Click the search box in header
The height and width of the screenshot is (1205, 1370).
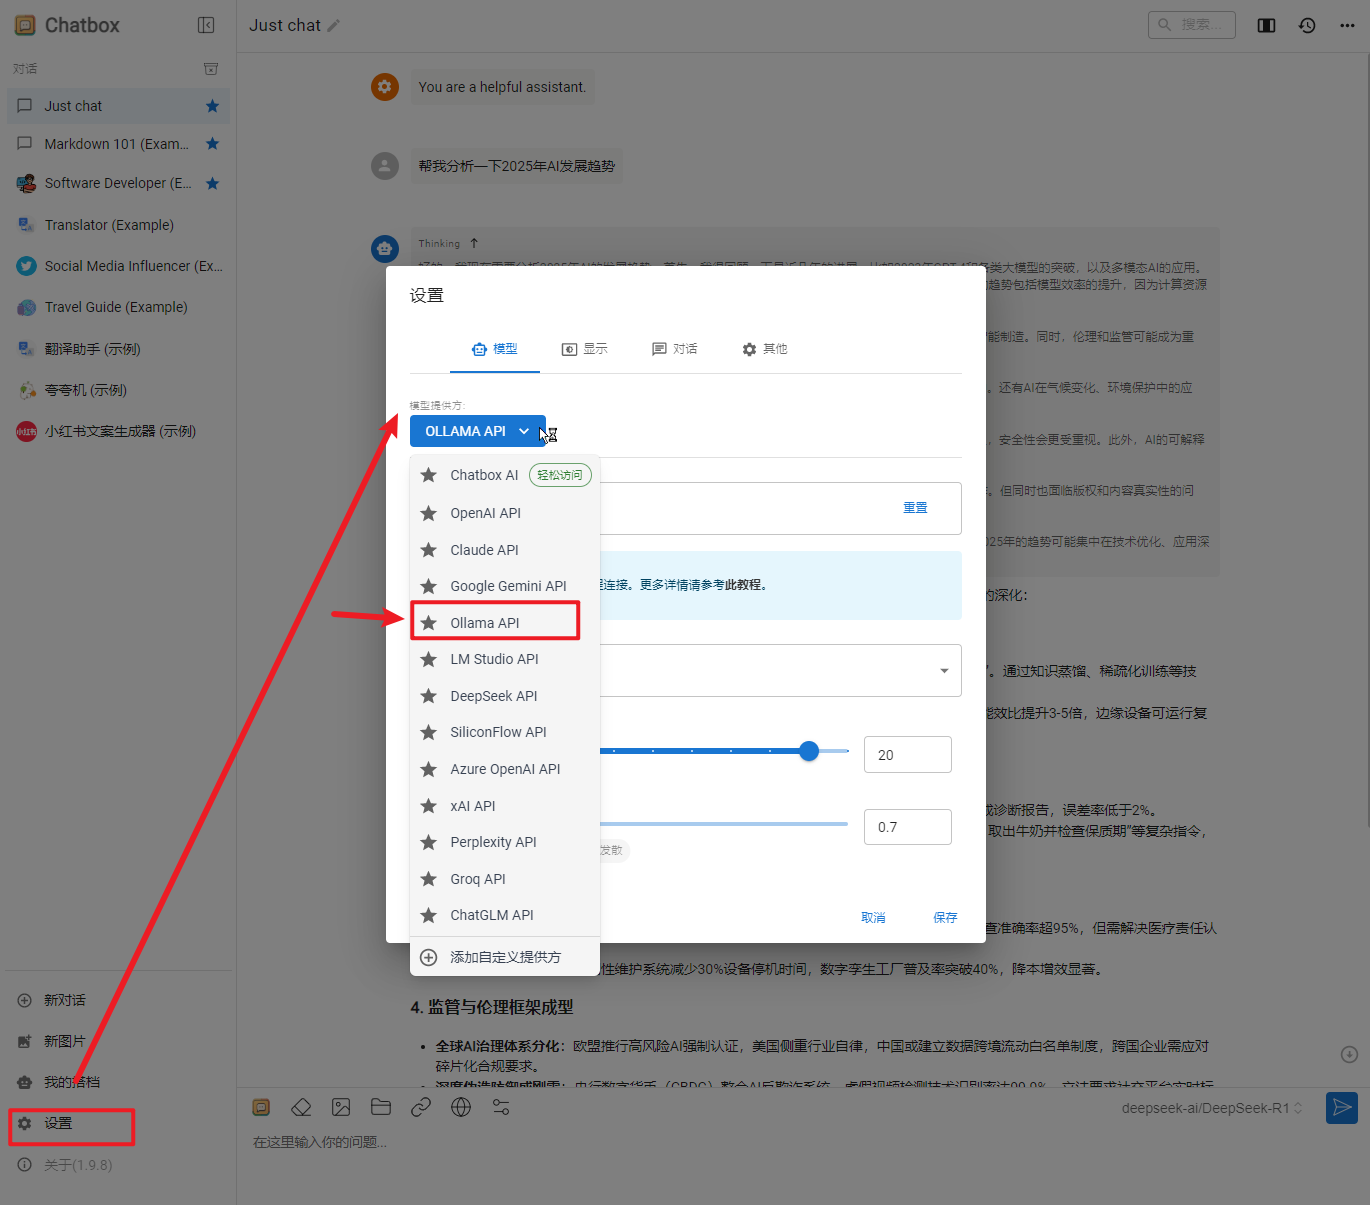coord(1191,24)
